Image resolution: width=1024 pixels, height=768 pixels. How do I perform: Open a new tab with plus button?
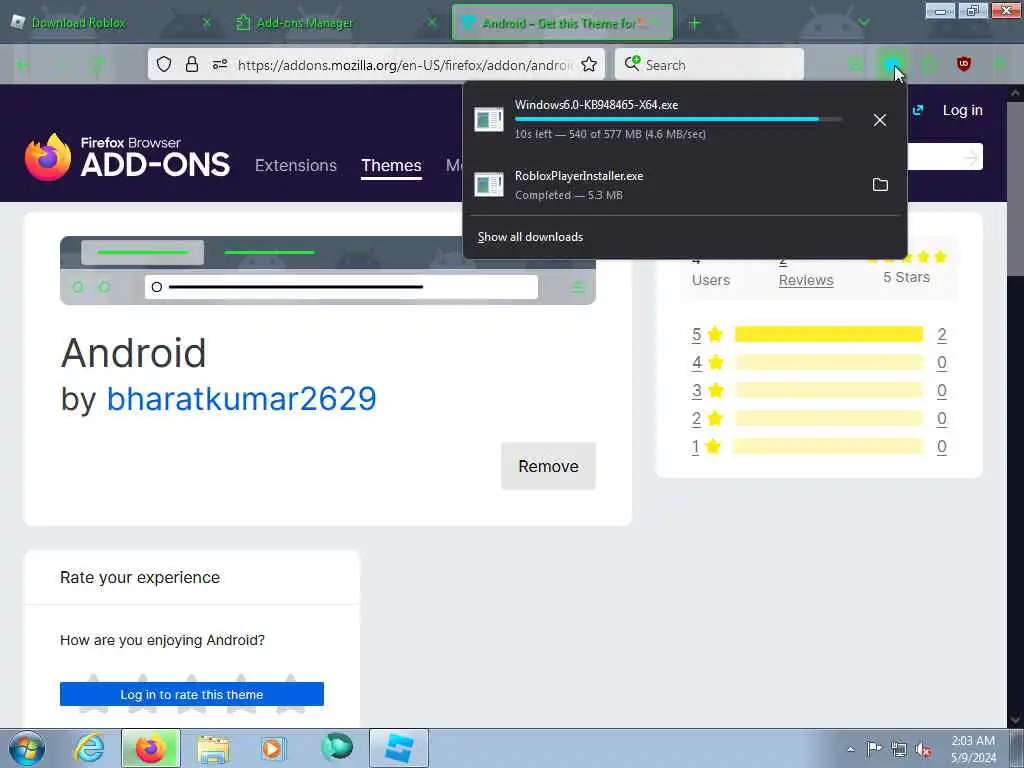(694, 23)
